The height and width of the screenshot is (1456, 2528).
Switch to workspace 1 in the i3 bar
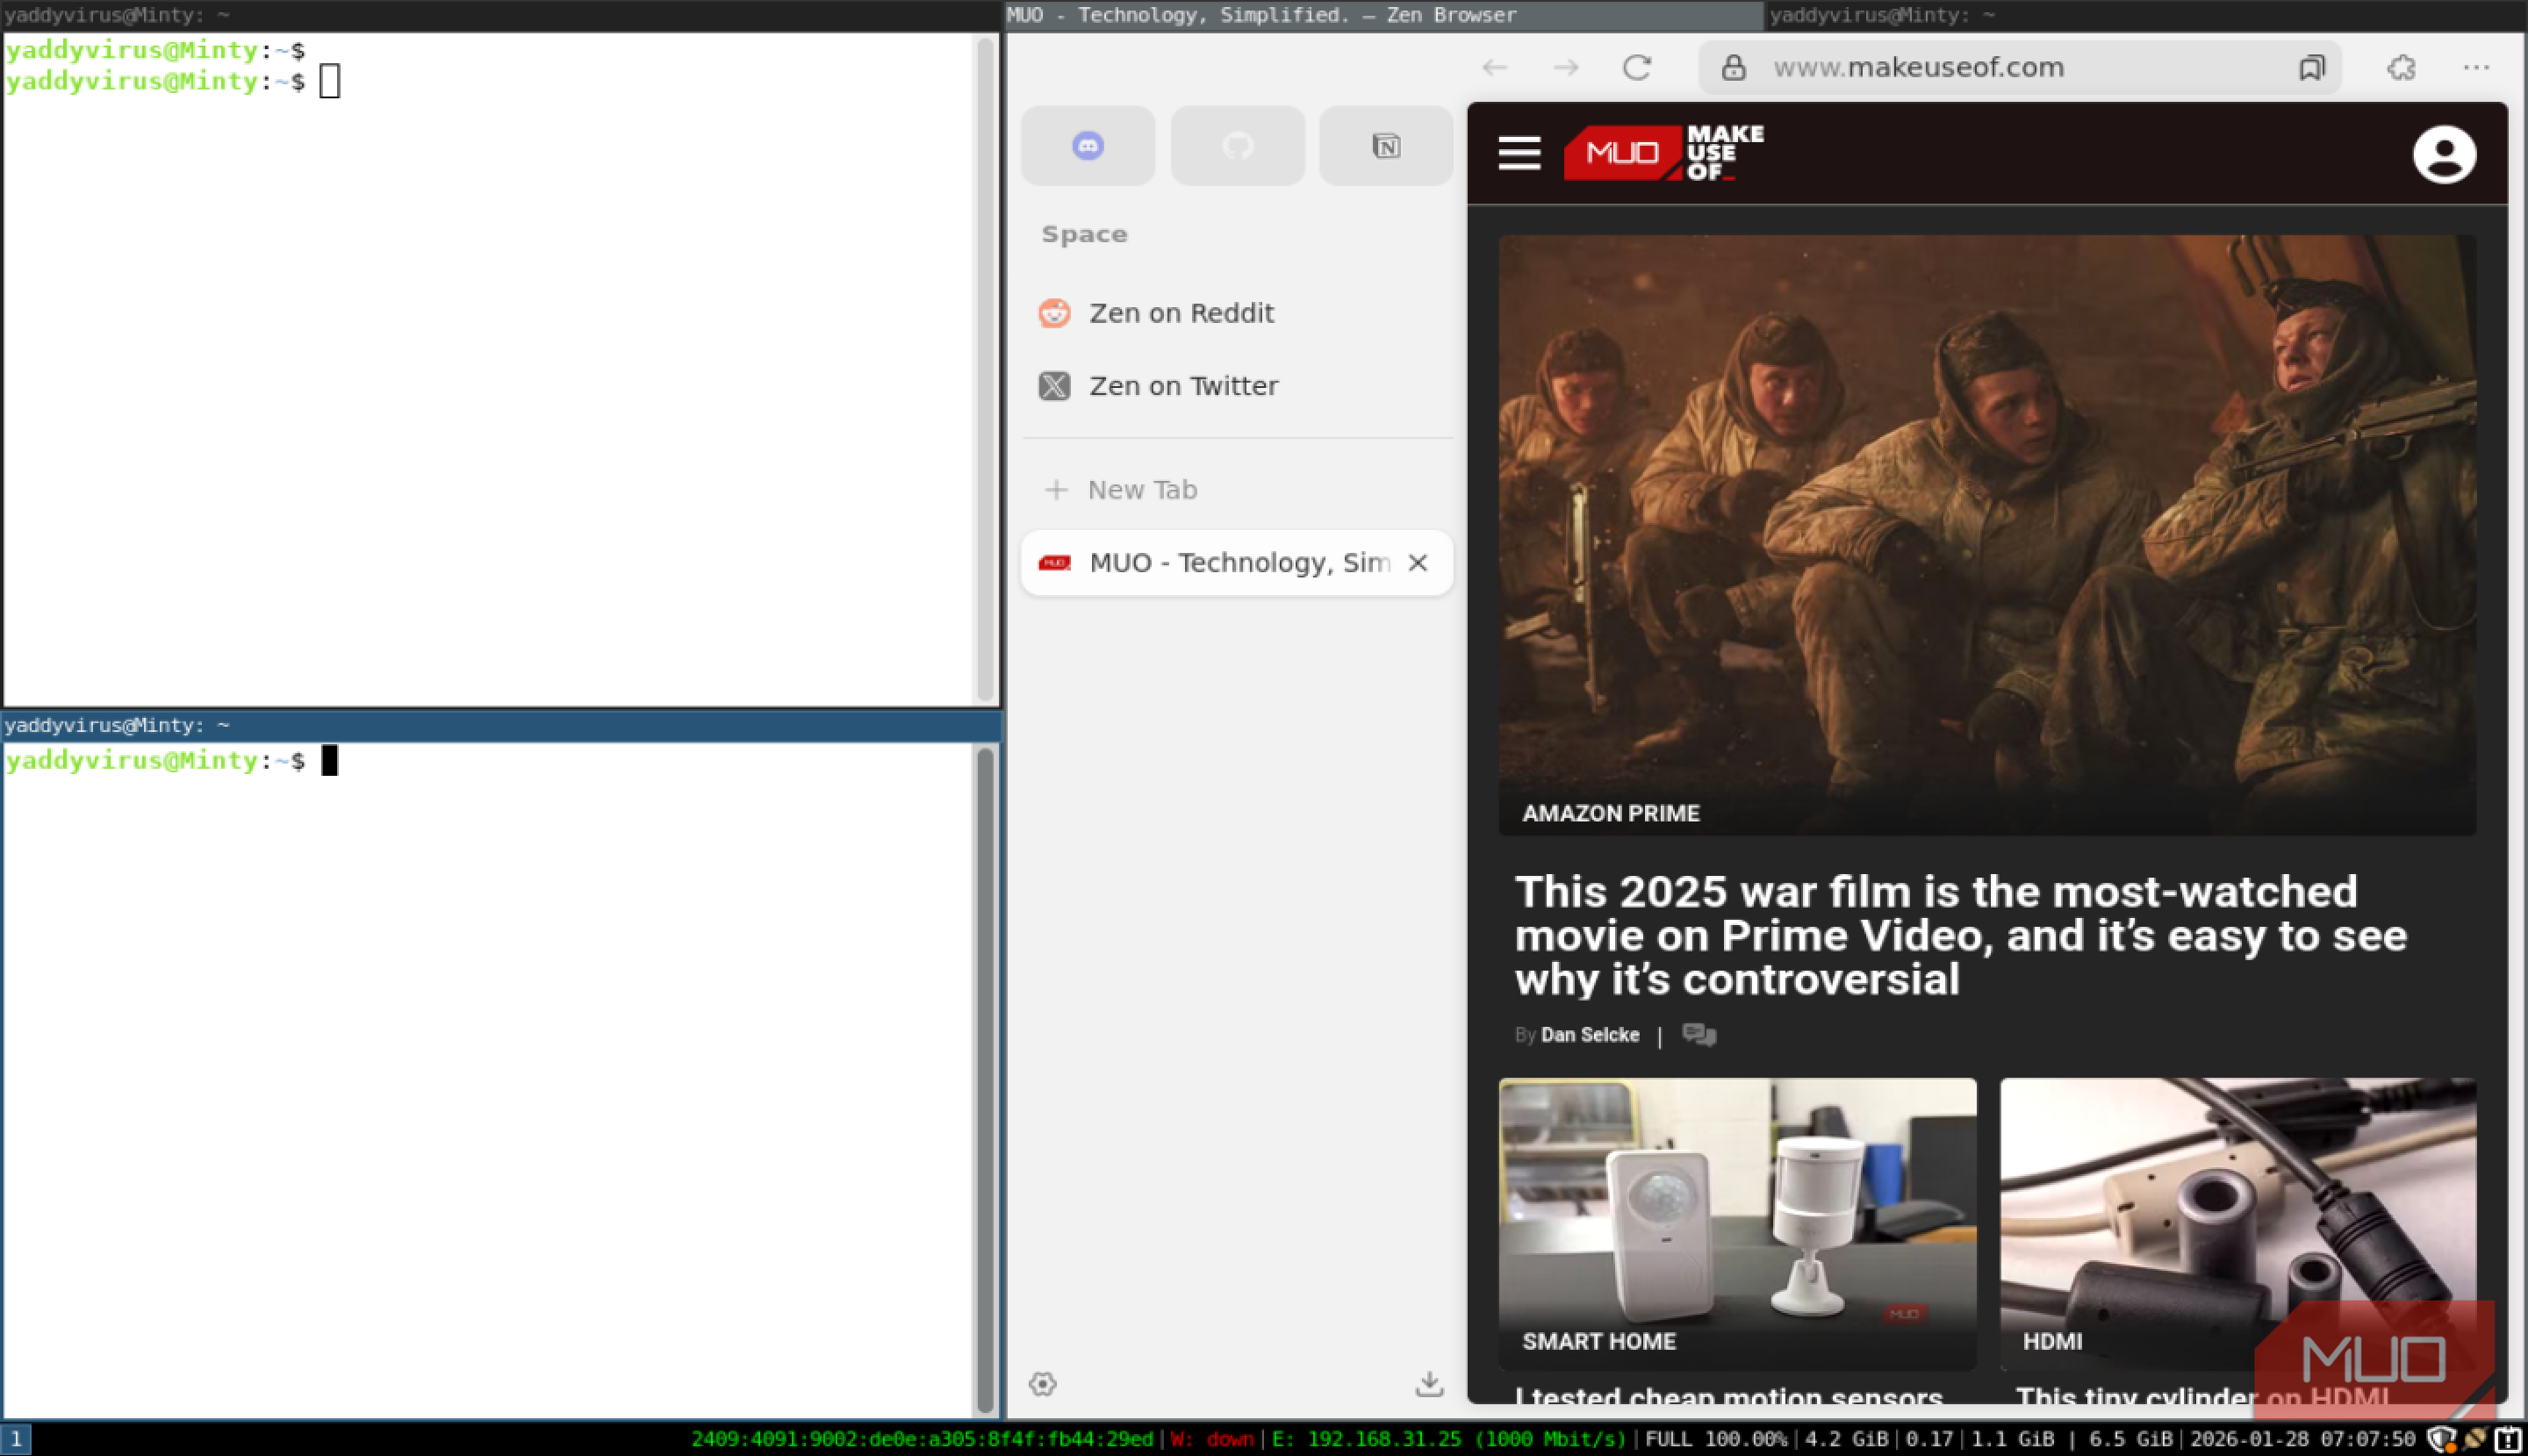16,1440
